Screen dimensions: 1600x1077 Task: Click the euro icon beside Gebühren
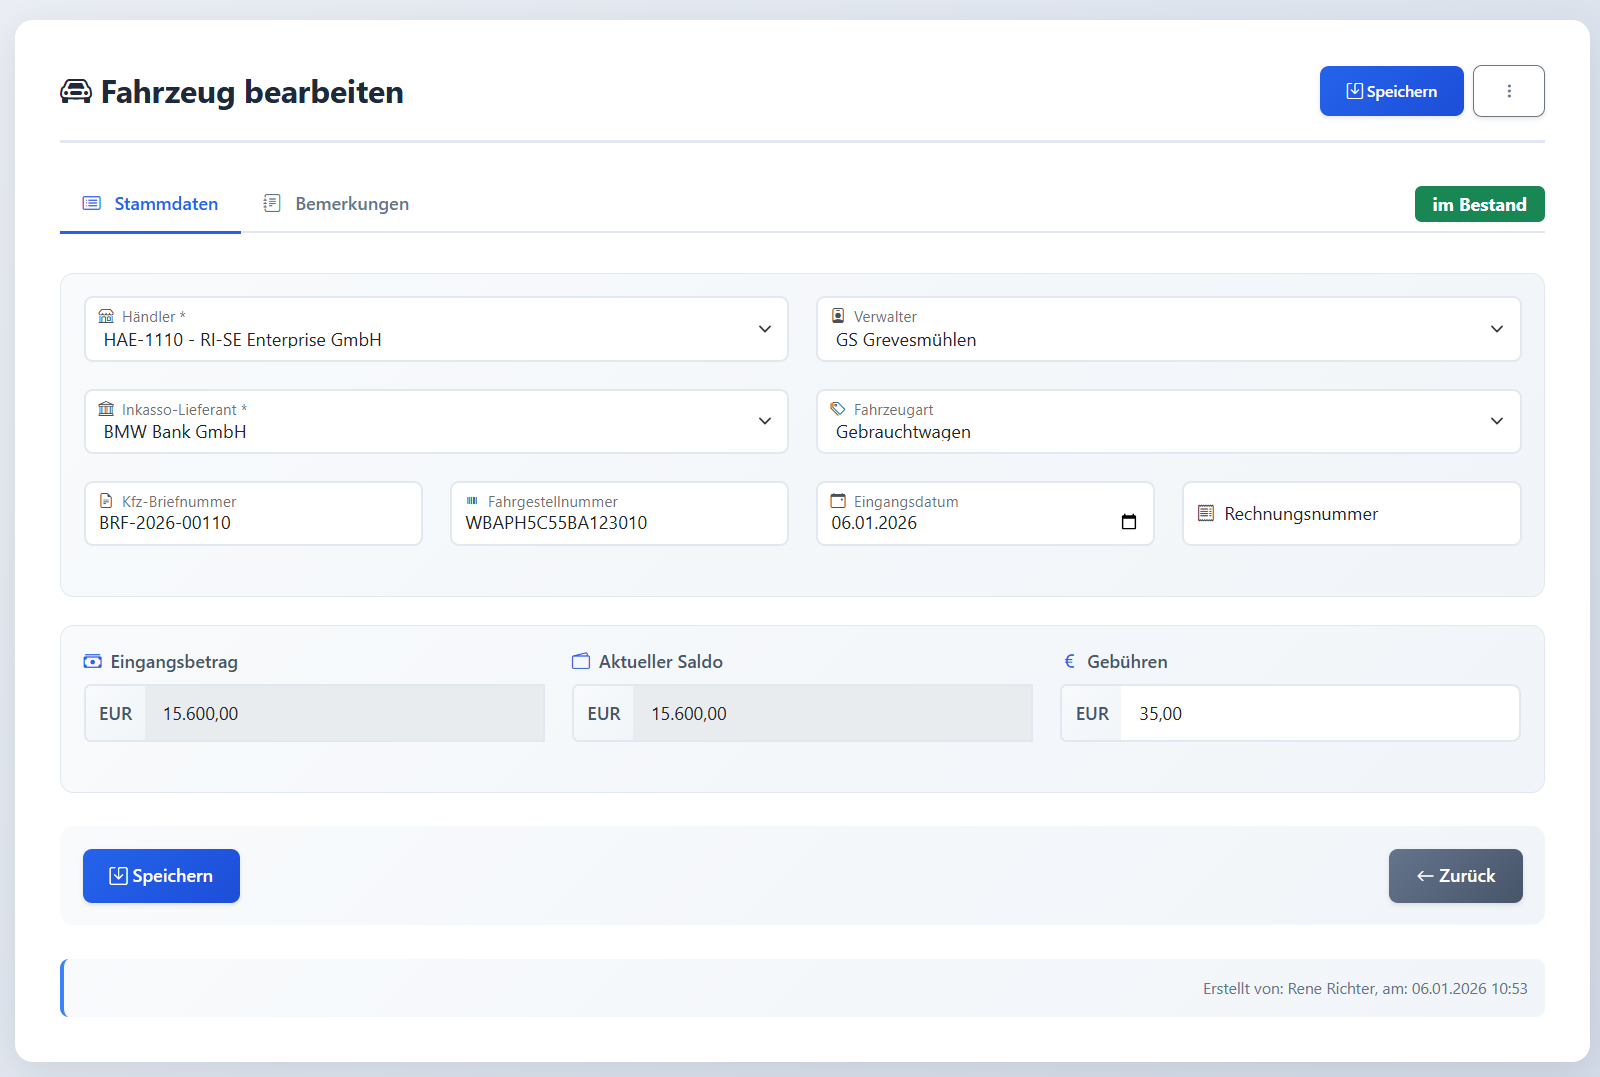tap(1070, 662)
